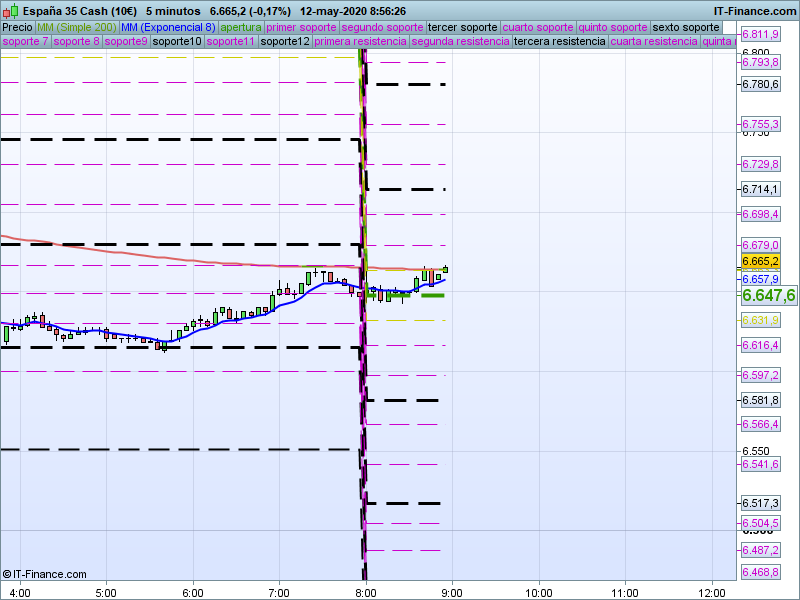Click the latest green candle near 9:00
Screen dimensions: 800x600
pos(446,269)
